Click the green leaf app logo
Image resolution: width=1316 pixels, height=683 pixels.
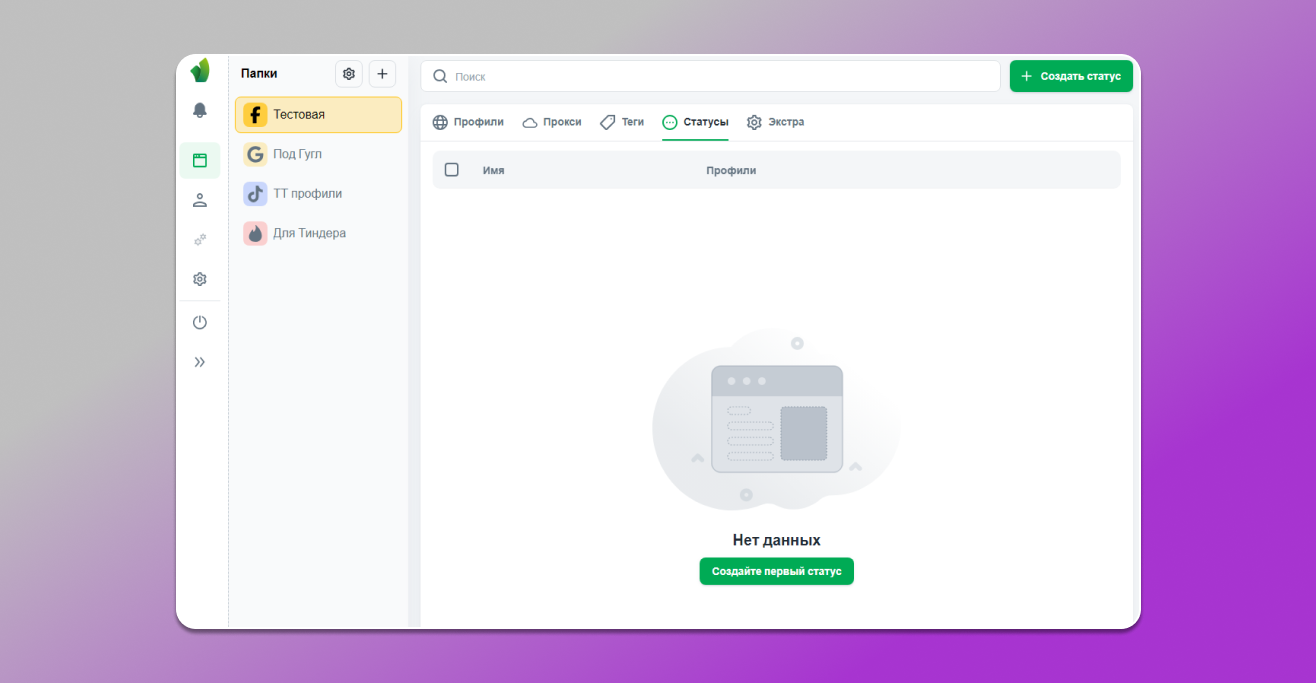(x=200, y=71)
